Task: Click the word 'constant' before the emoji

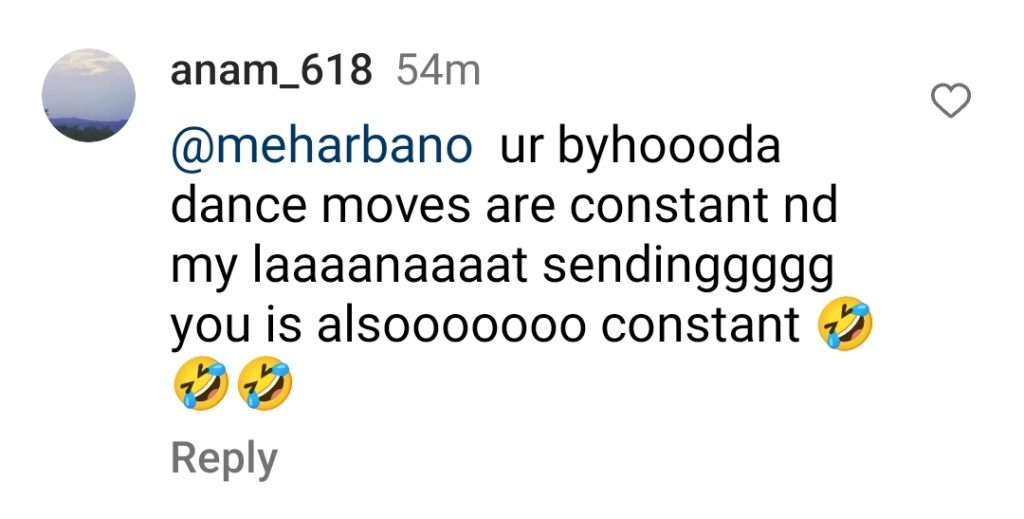Action: click(700, 325)
